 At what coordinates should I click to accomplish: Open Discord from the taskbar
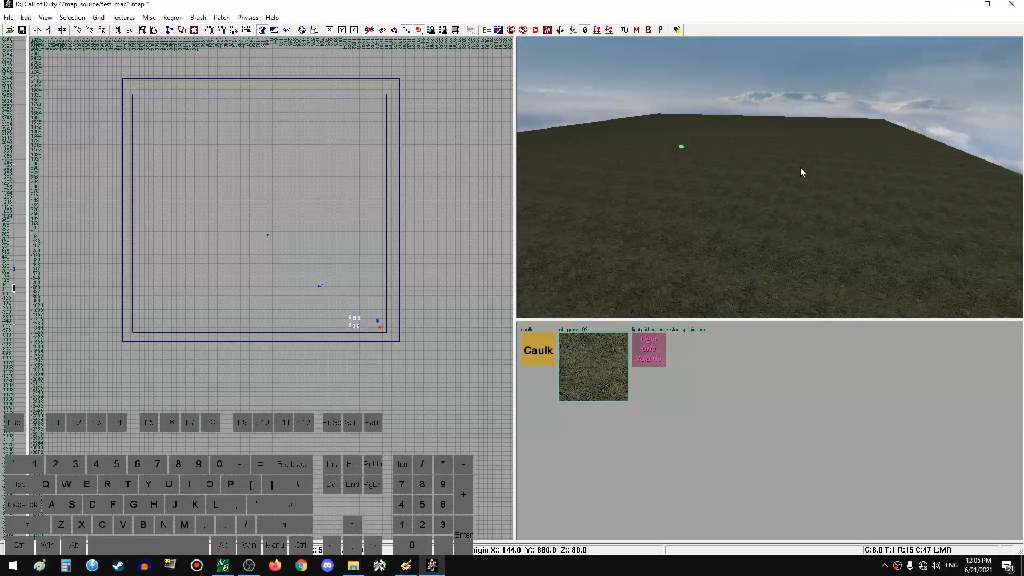(x=327, y=566)
